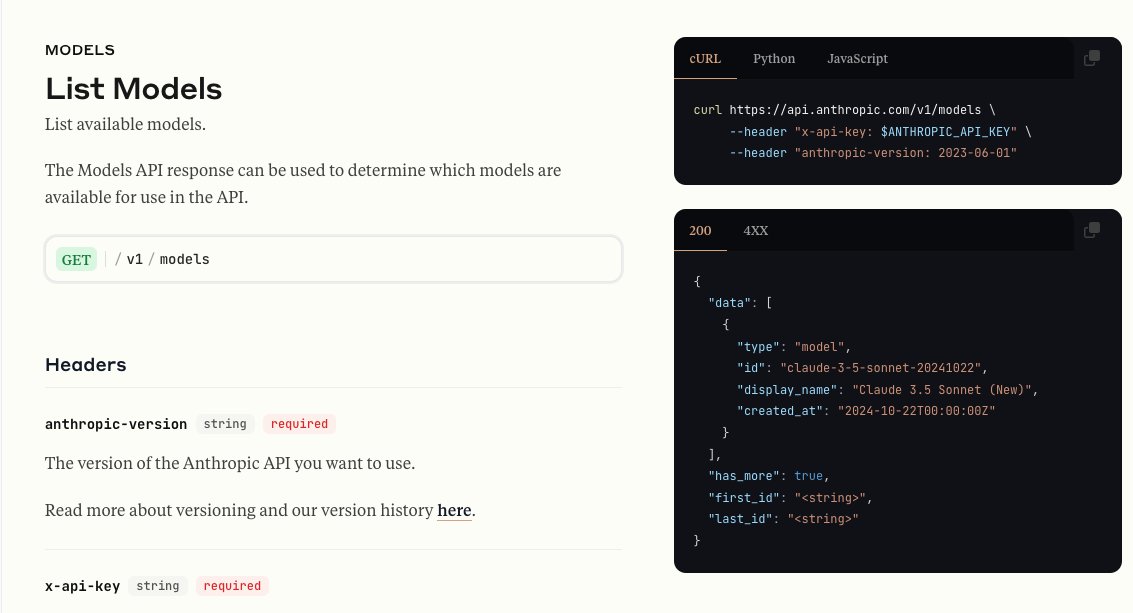1133x613 pixels.
Task: Click the v1 path segment
Action: pyautogui.click(x=134, y=260)
